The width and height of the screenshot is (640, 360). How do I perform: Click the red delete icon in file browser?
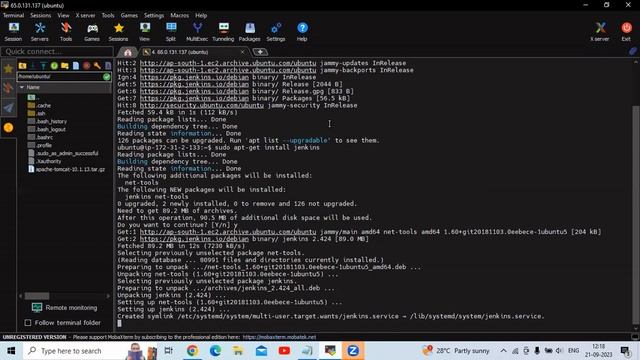(87, 66)
